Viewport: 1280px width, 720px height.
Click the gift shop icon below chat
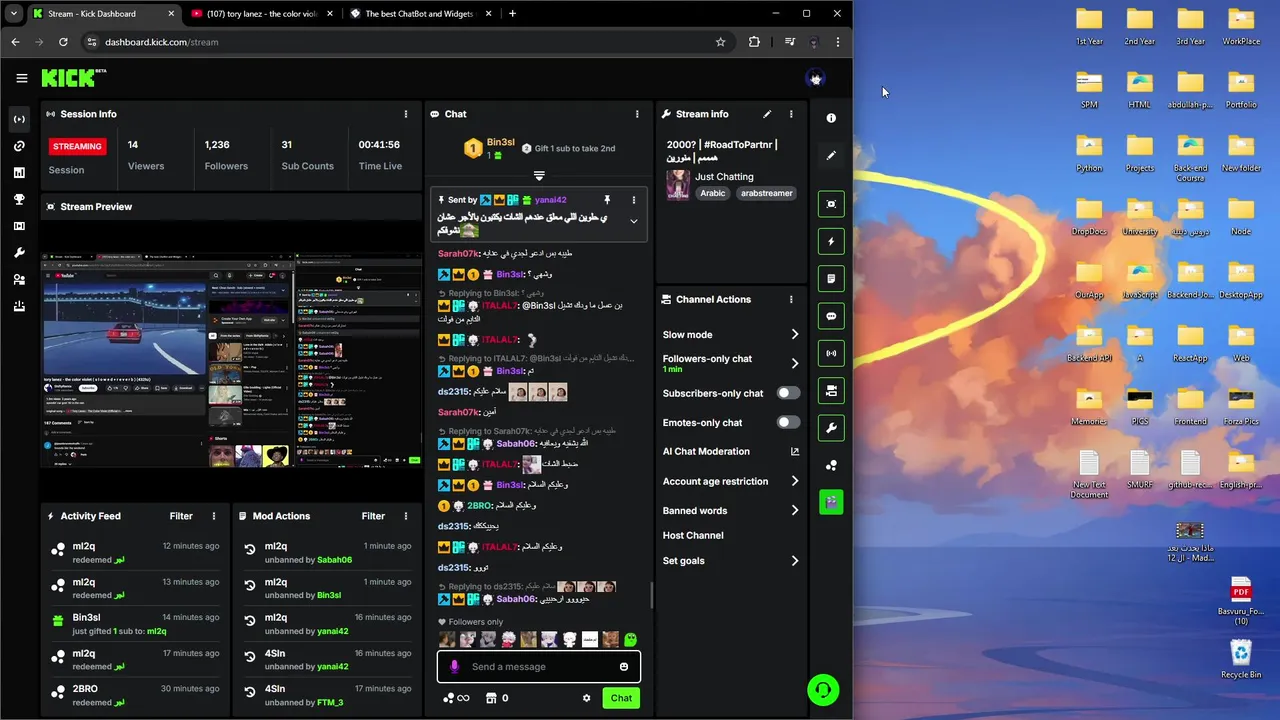491,698
